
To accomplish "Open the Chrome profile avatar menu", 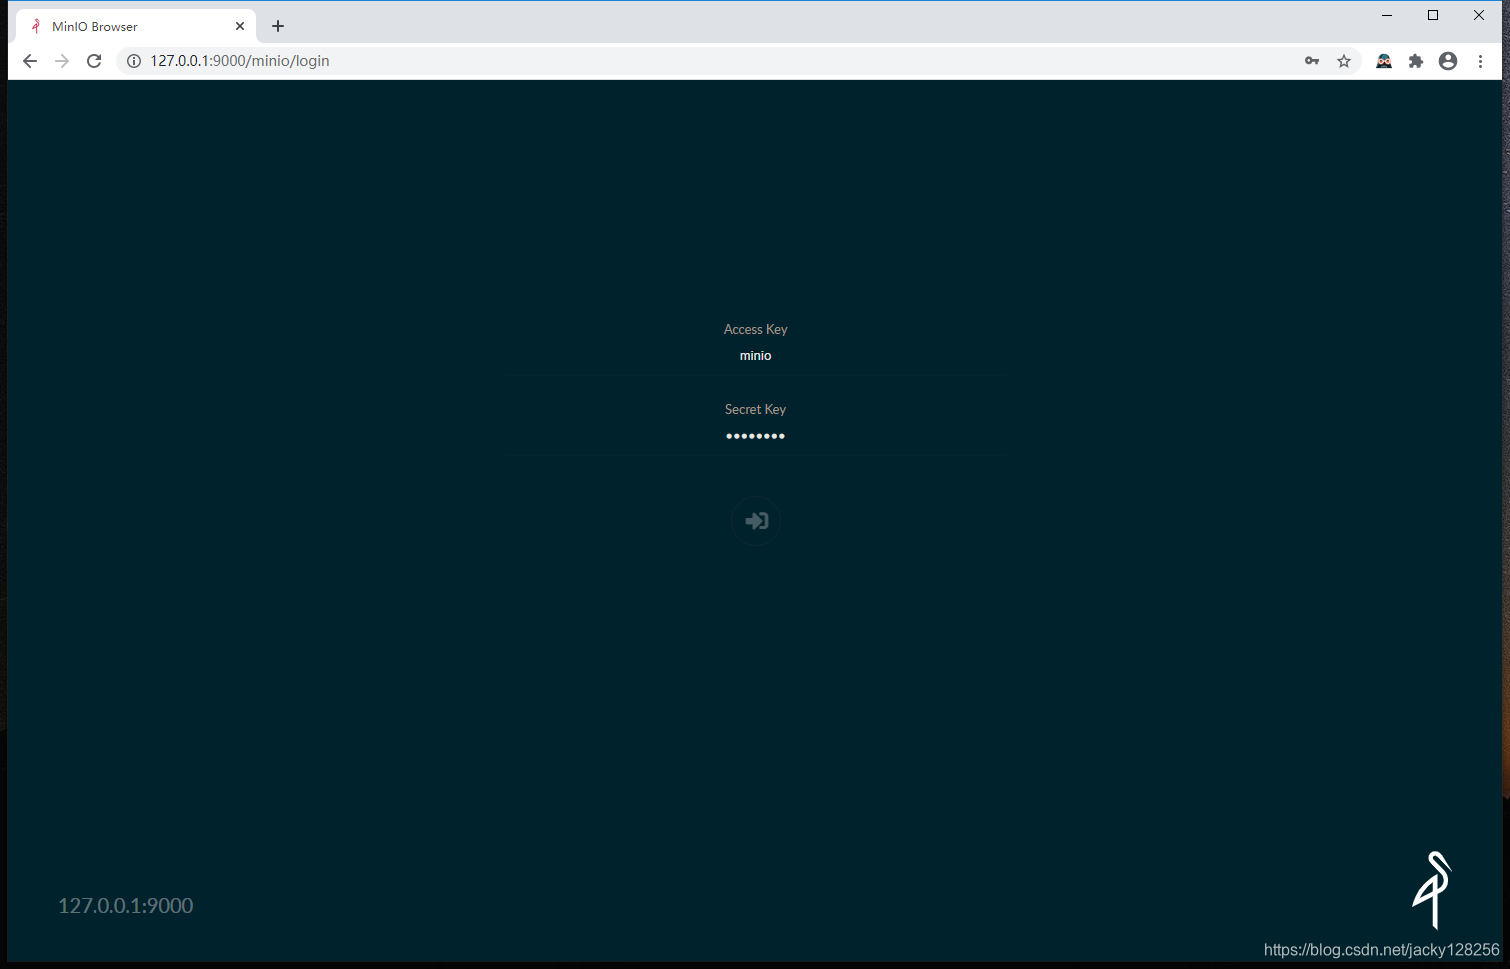I will [1448, 61].
